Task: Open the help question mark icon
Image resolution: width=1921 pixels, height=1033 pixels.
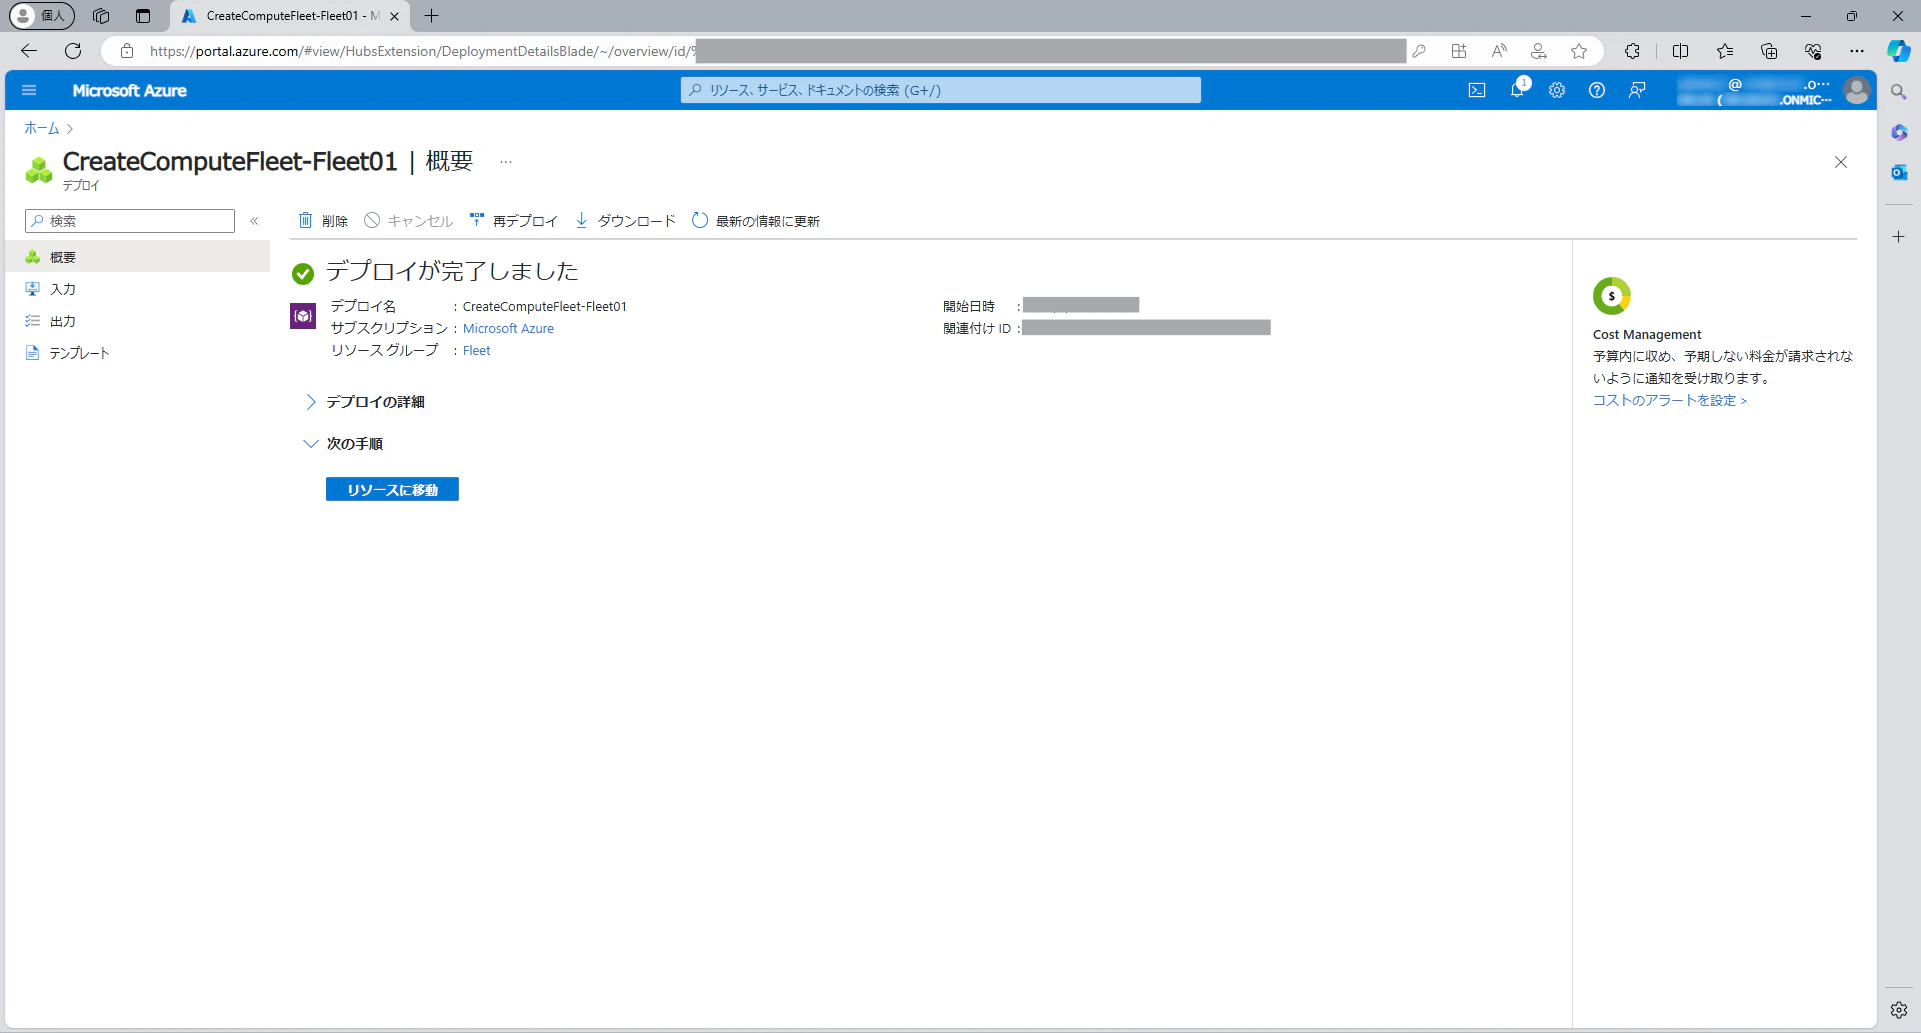Action: click(1597, 90)
